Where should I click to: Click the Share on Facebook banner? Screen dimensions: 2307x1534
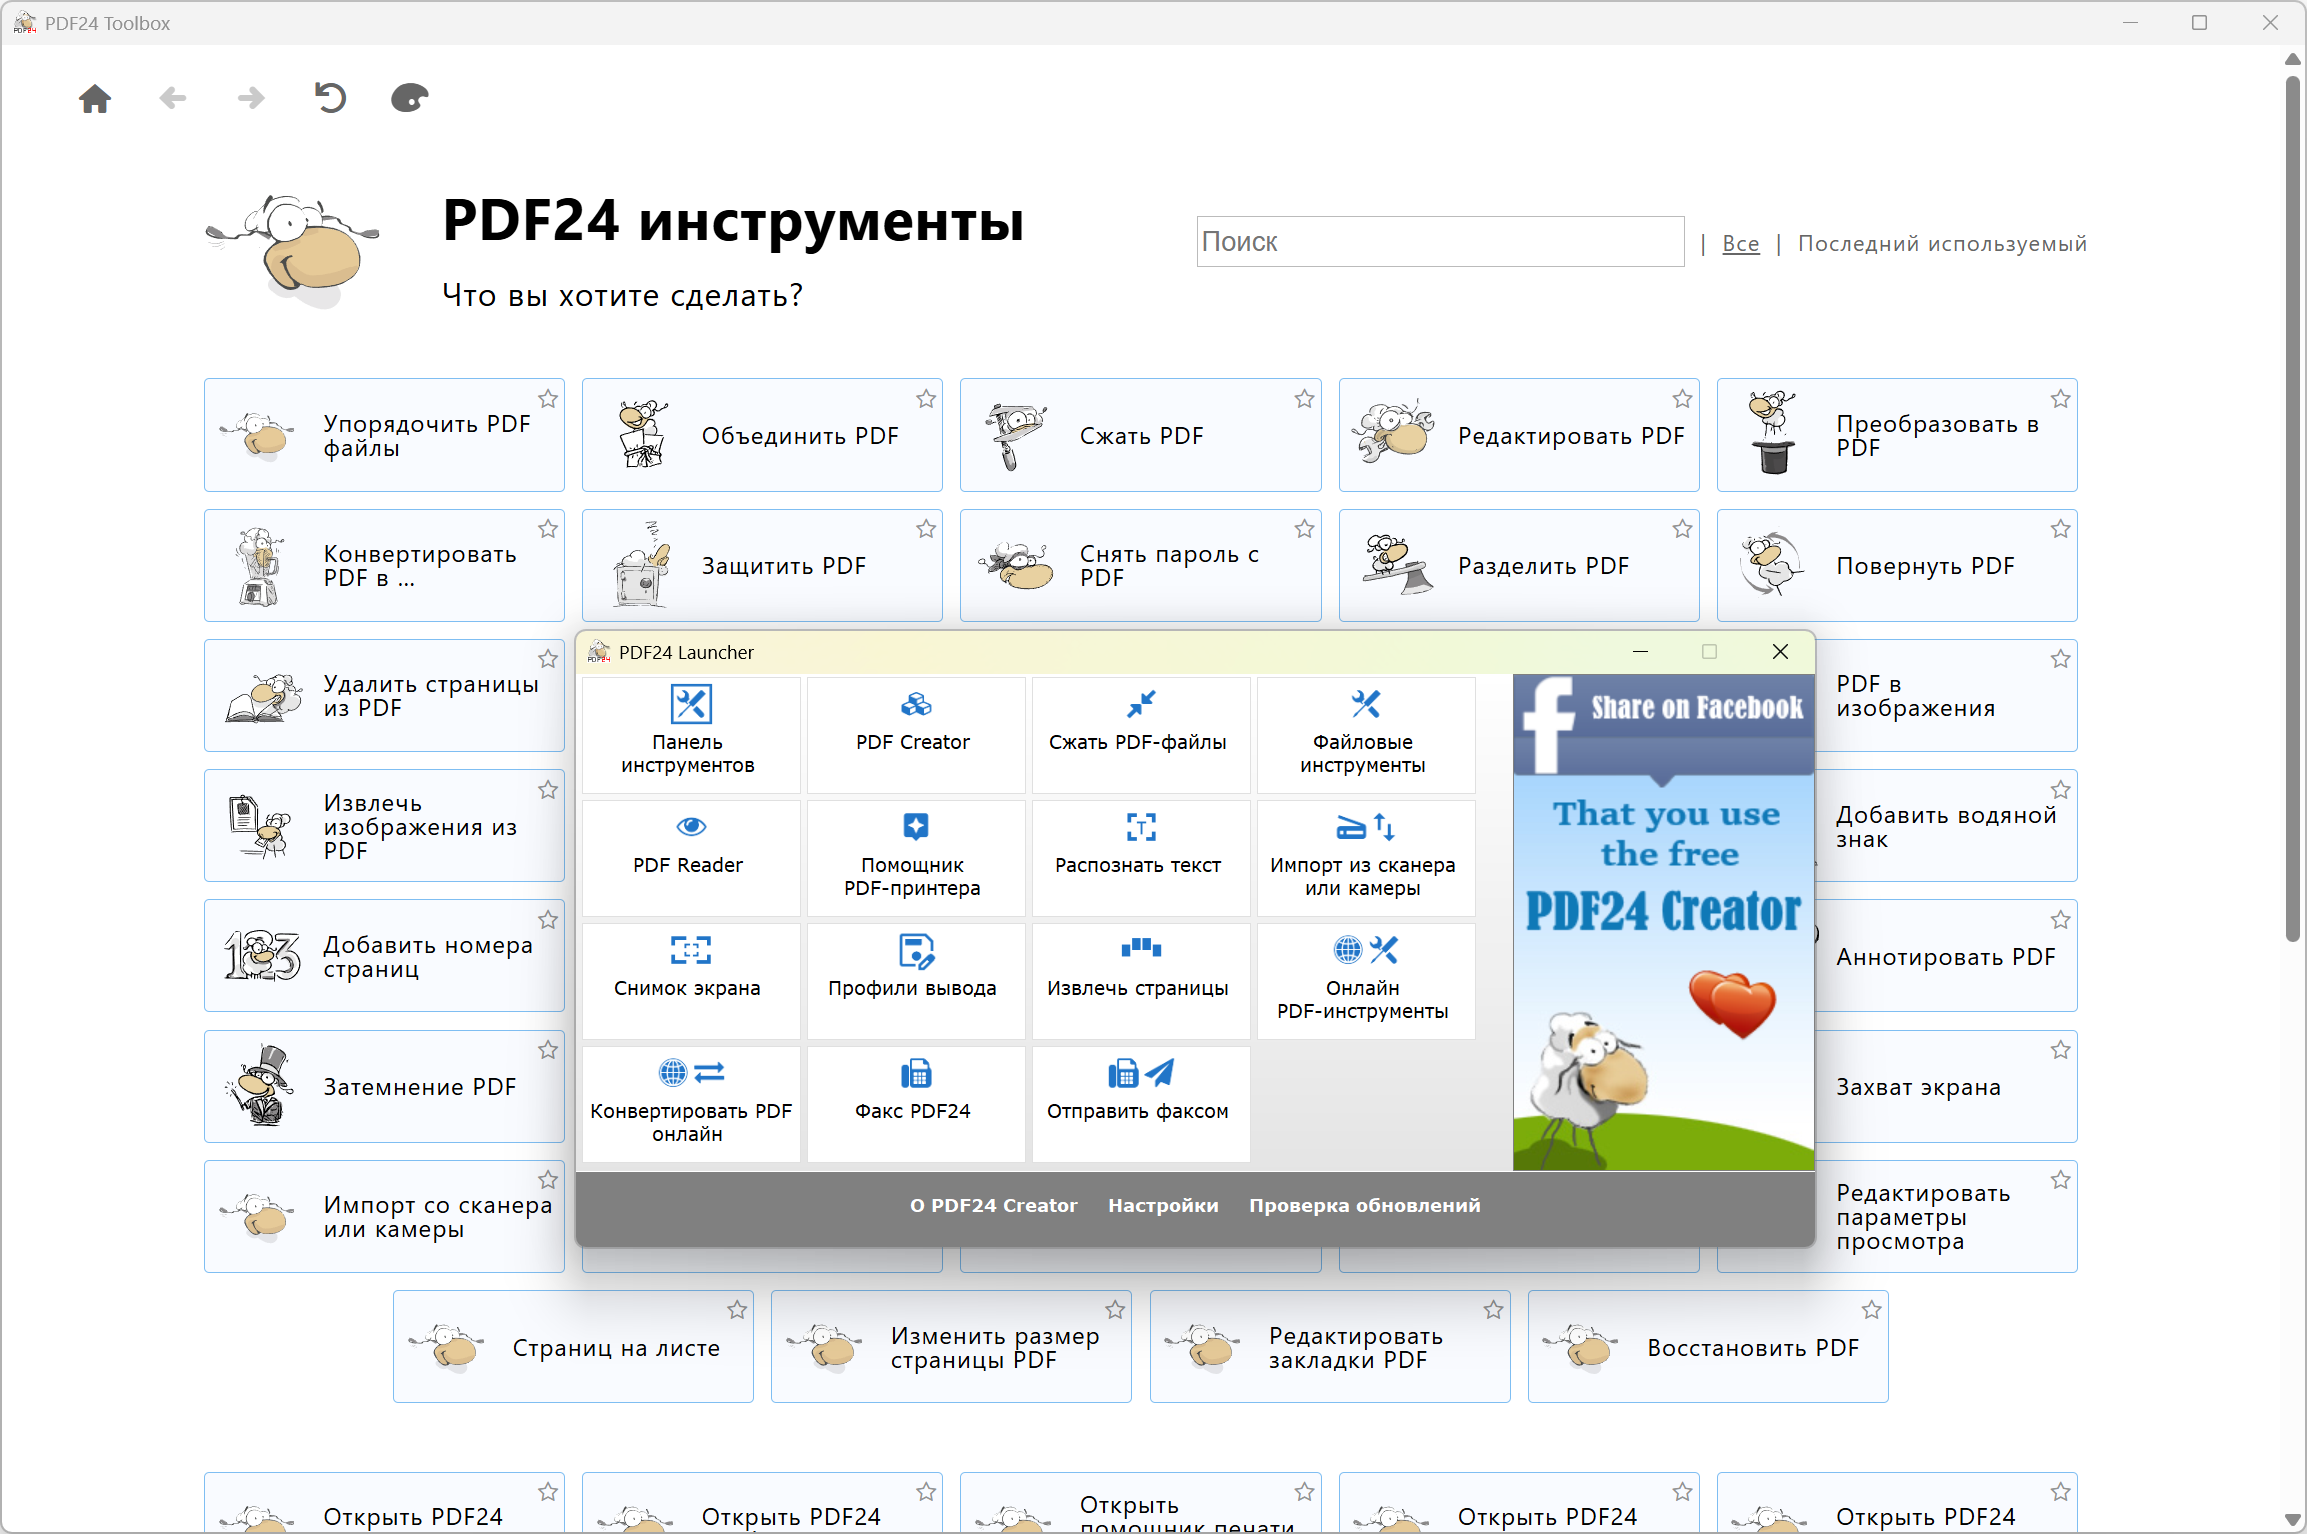coord(1664,922)
